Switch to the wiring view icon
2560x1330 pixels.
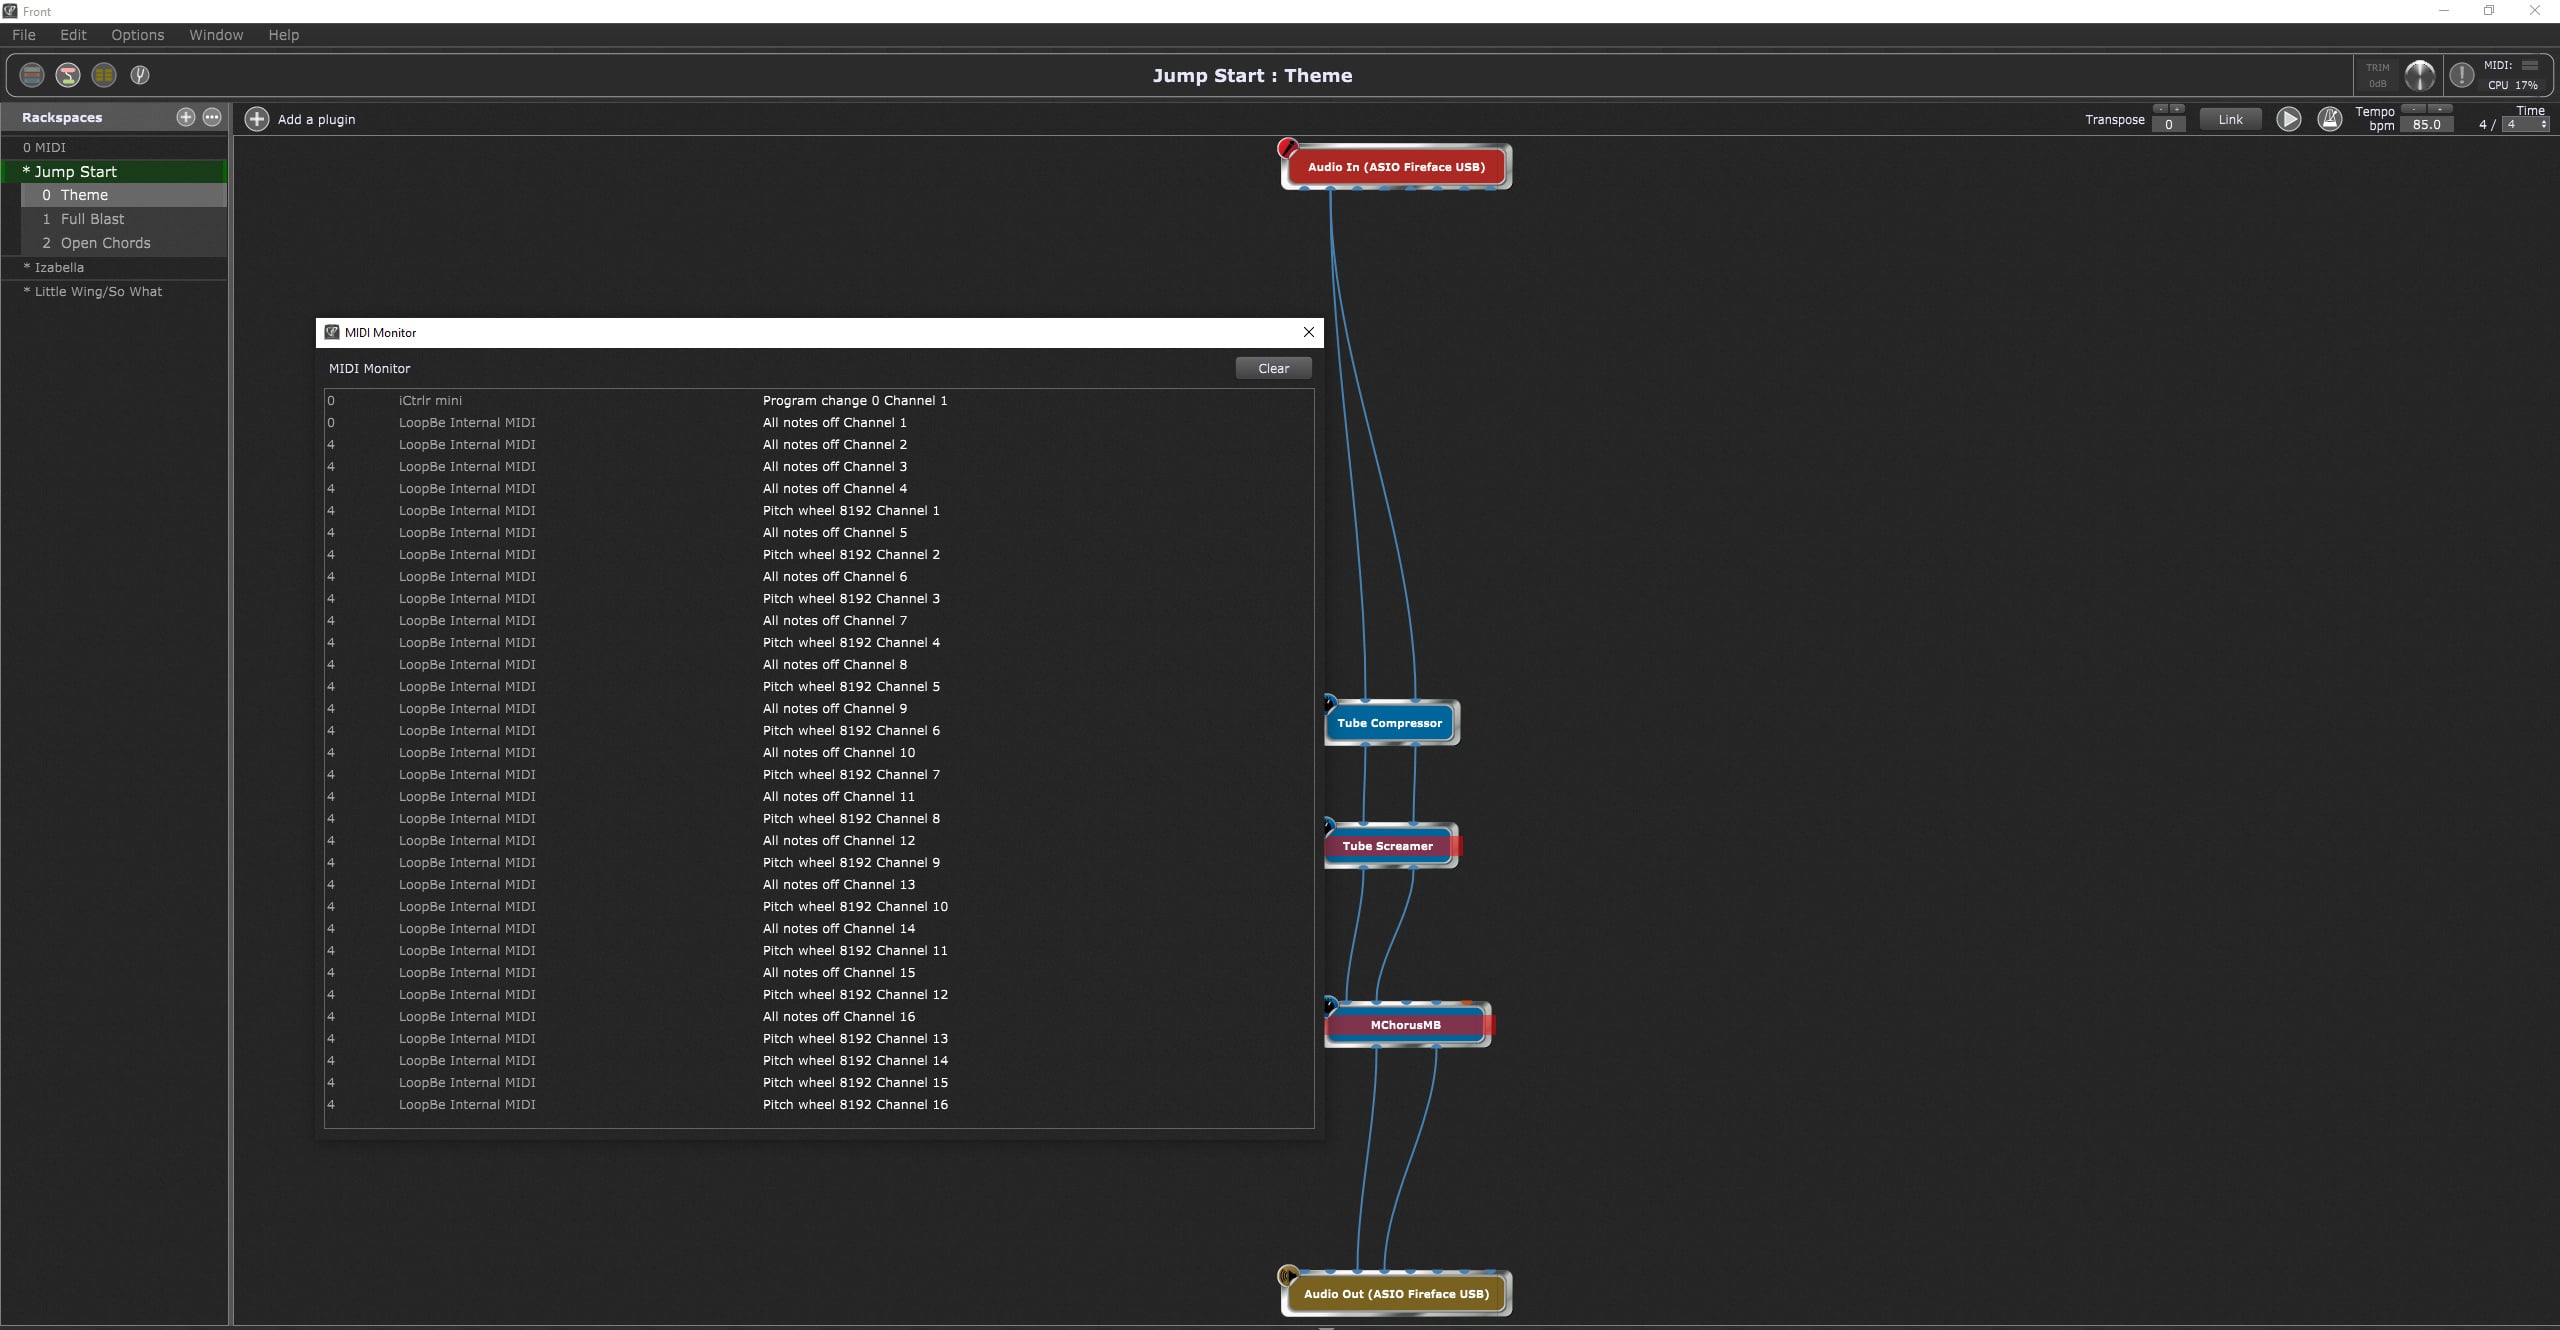(x=68, y=75)
